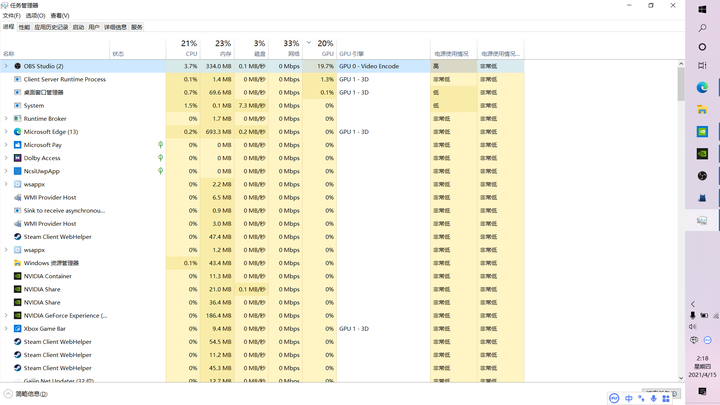Click the Dolby Access process icon
The width and height of the screenshot is (720, 405).
[17, 158]
